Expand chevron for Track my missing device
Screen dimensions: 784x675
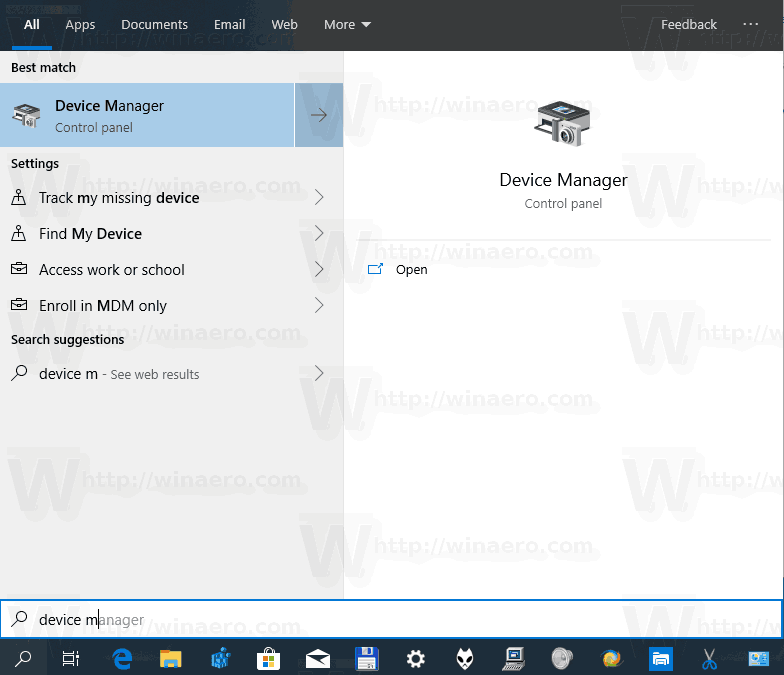319,198
